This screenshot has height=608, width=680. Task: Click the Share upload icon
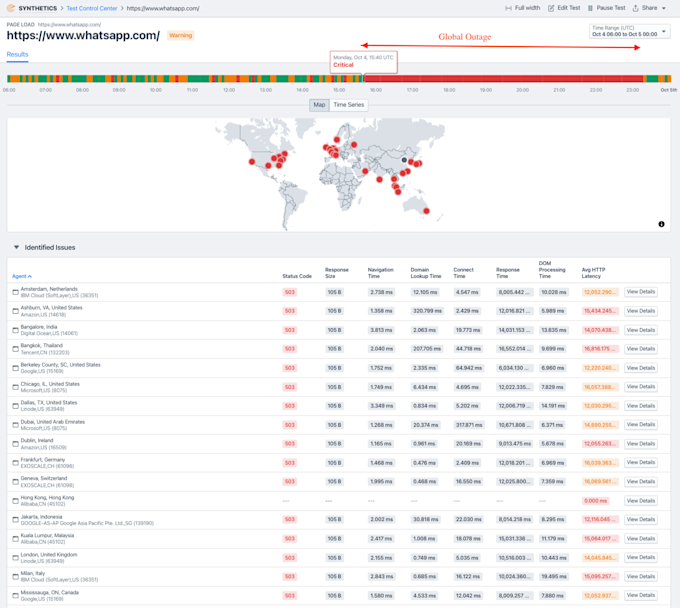[635, 8]
